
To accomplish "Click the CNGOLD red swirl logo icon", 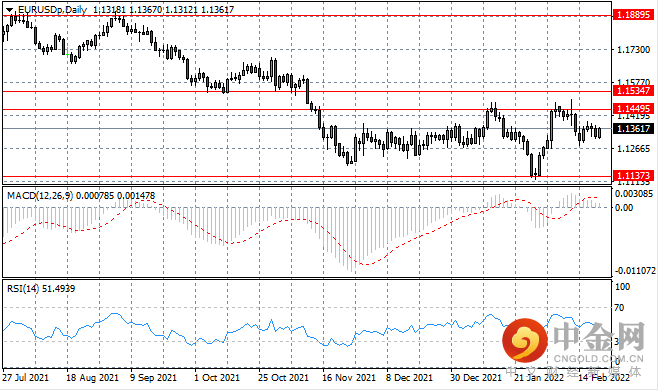I will tap(525, 340).
